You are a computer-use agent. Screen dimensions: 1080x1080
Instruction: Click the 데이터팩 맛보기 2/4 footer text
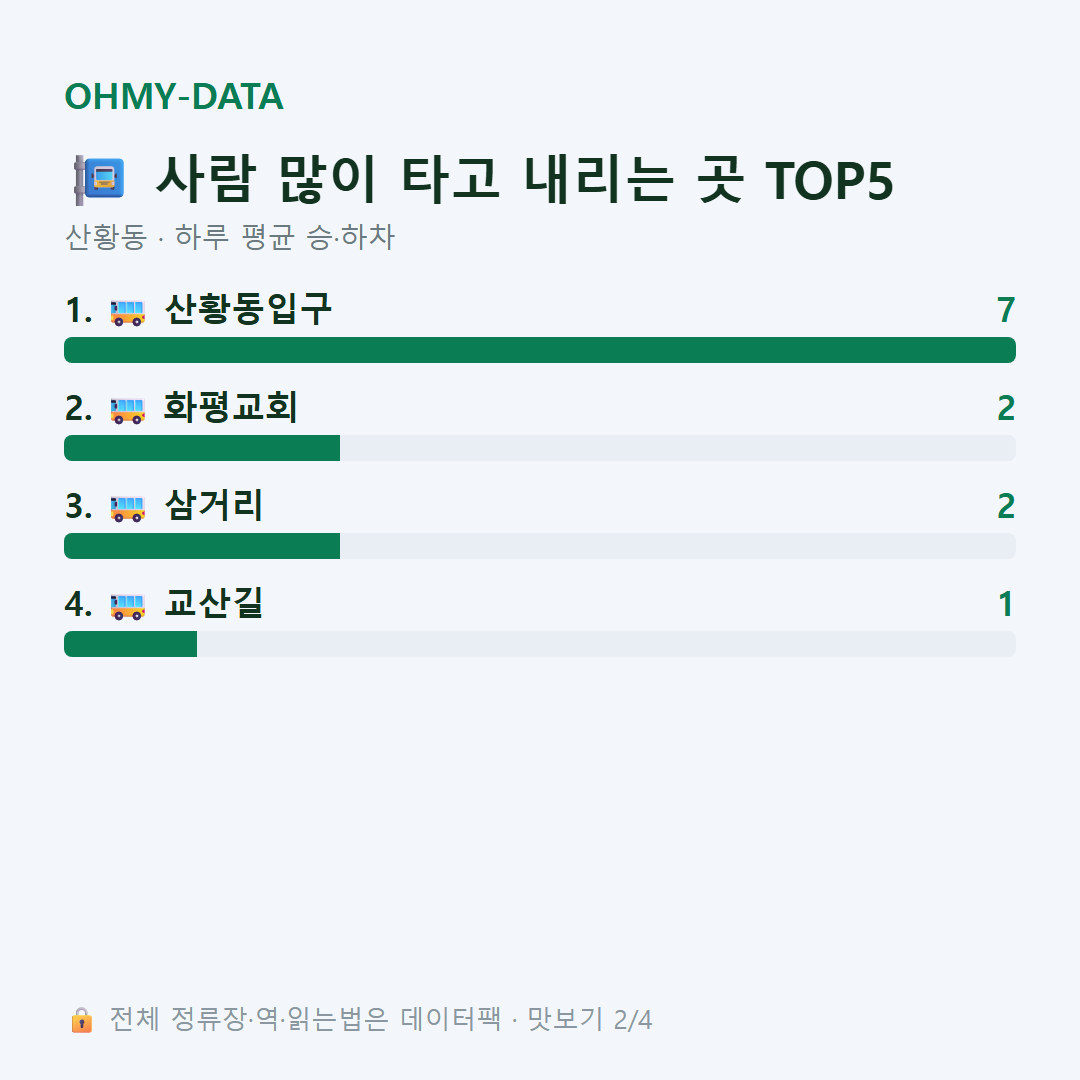(x=526, y=1019)
